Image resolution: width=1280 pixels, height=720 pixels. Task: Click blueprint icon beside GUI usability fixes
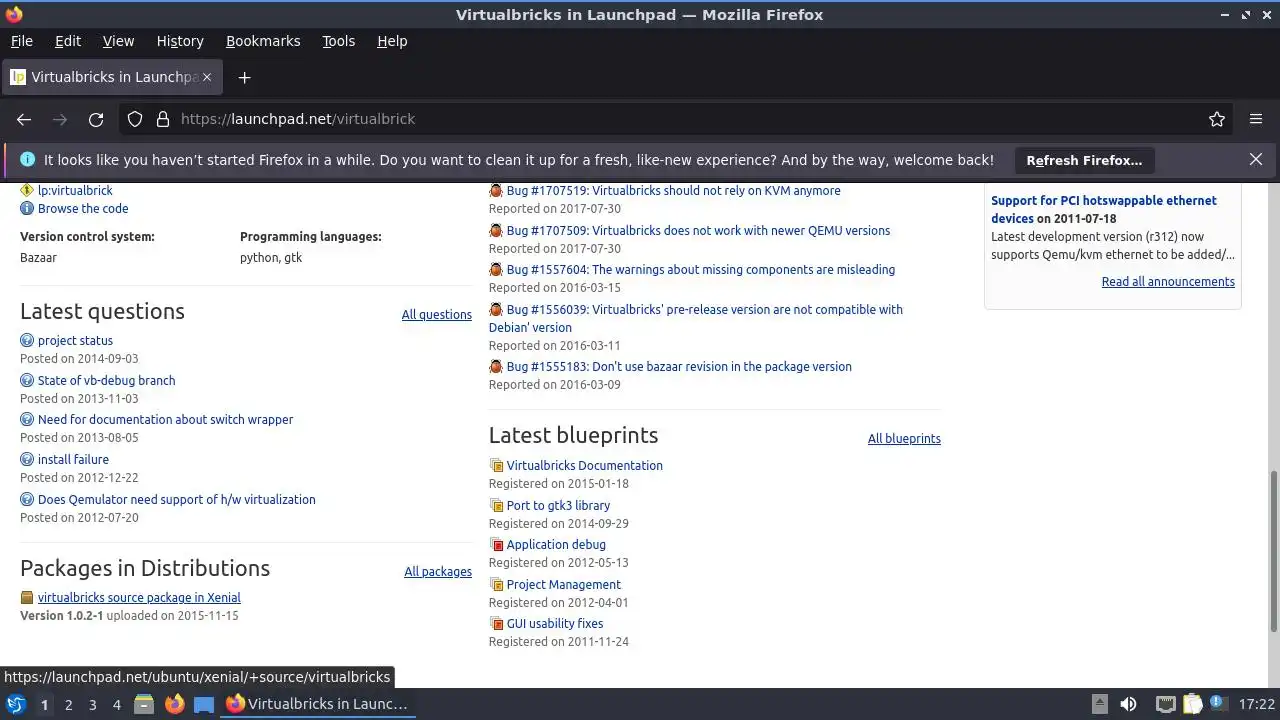[496, 624]
